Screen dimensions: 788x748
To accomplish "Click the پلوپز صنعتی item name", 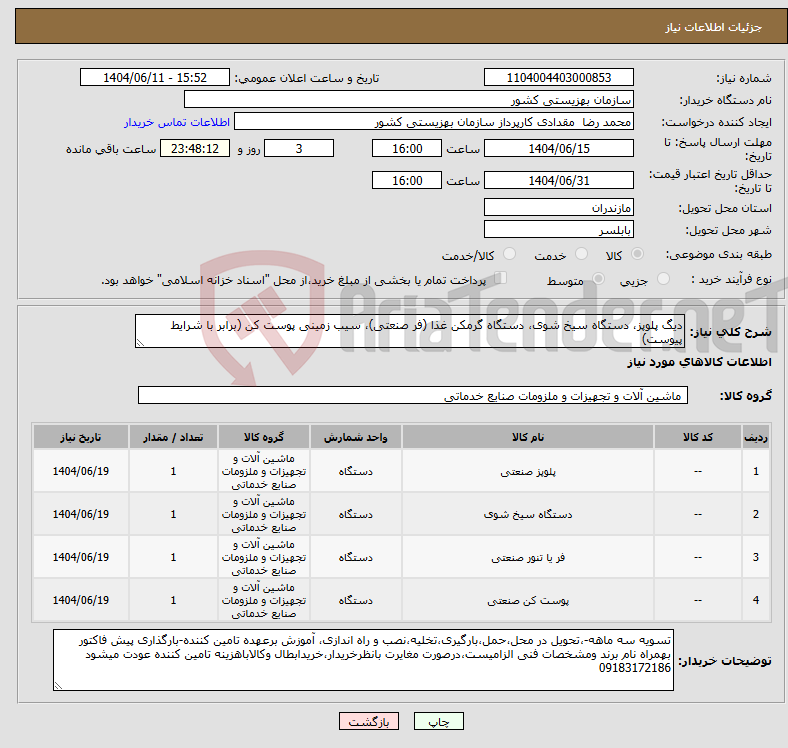I will pyautogui.click(x=528, y=472).
